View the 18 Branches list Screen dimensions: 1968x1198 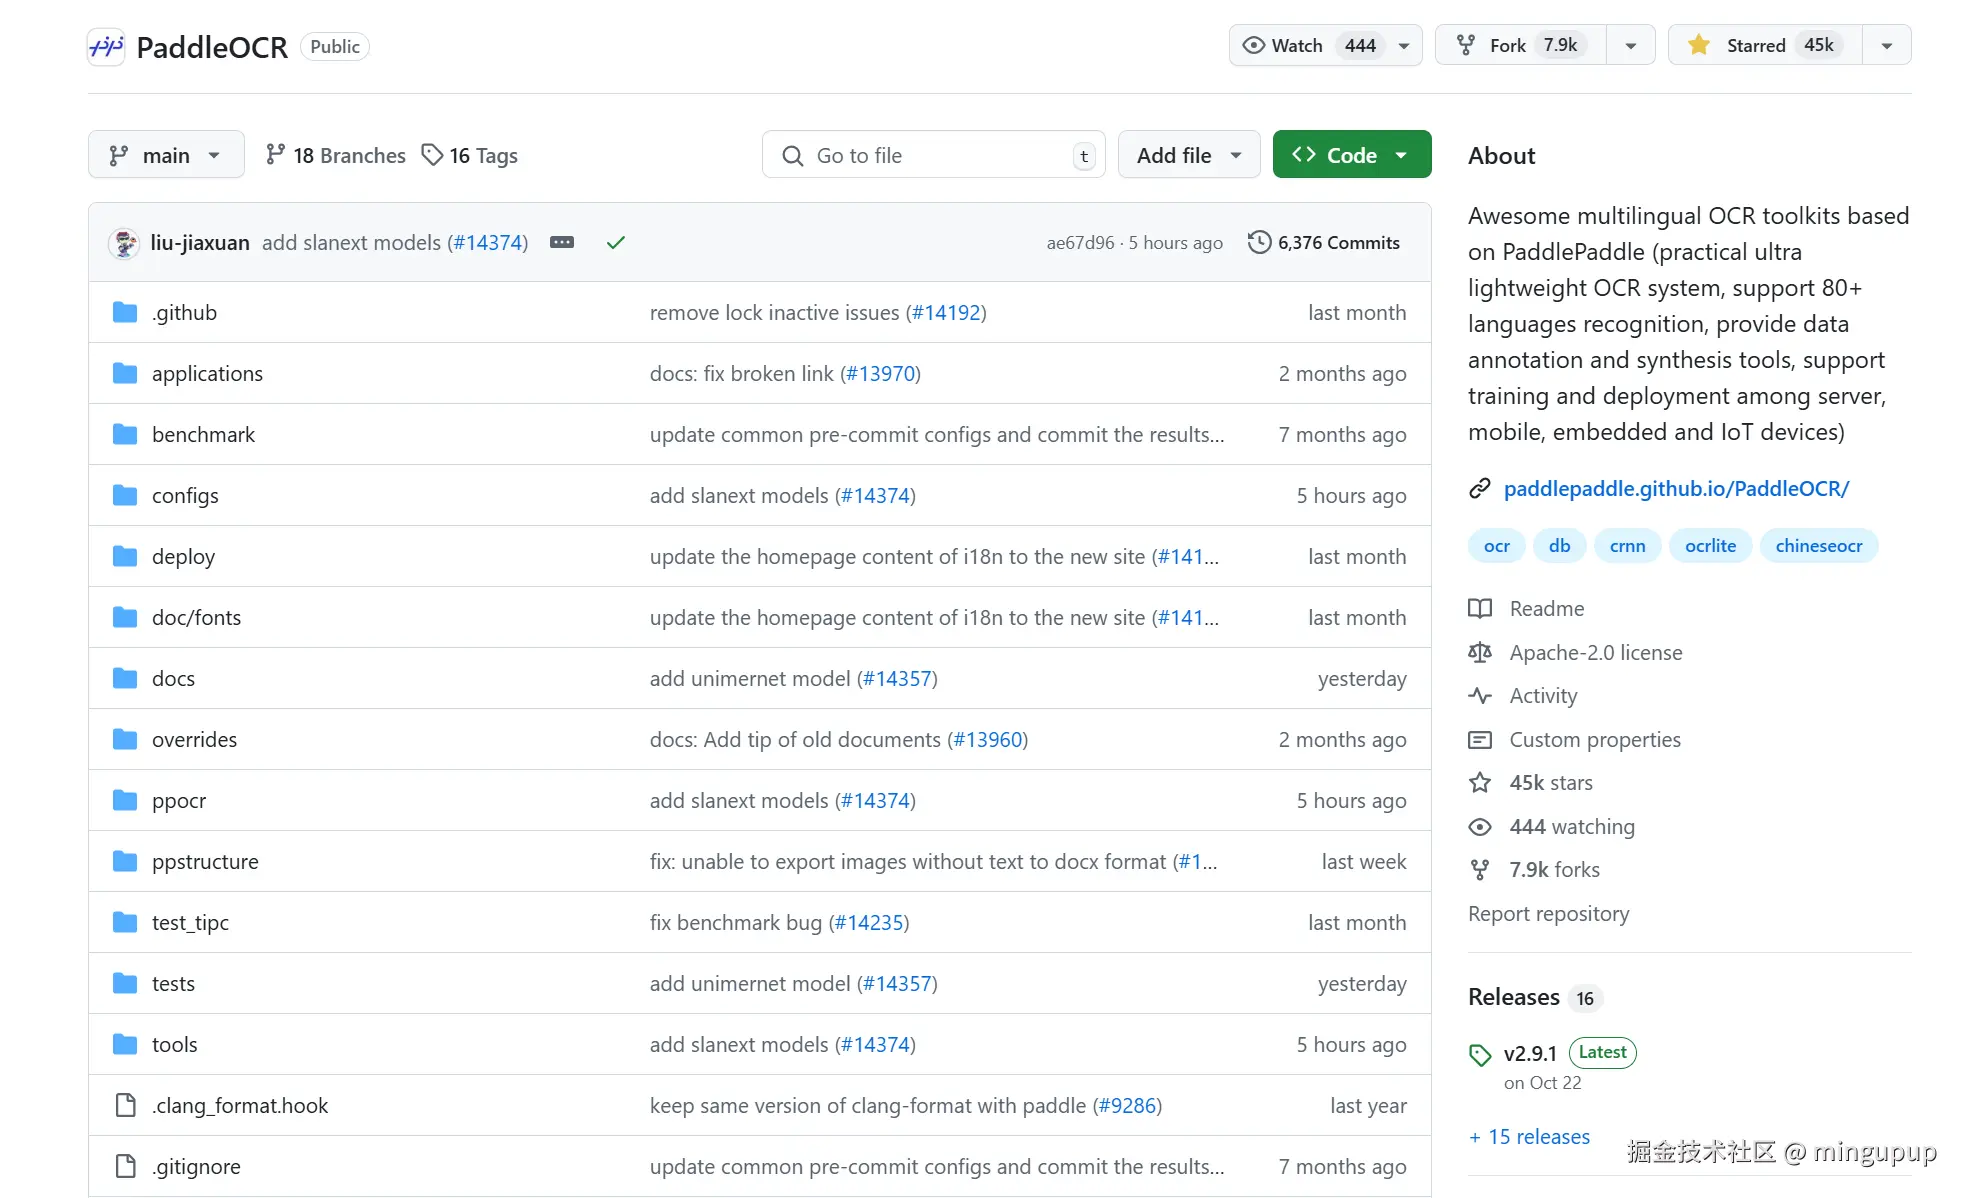pos(336,156)
